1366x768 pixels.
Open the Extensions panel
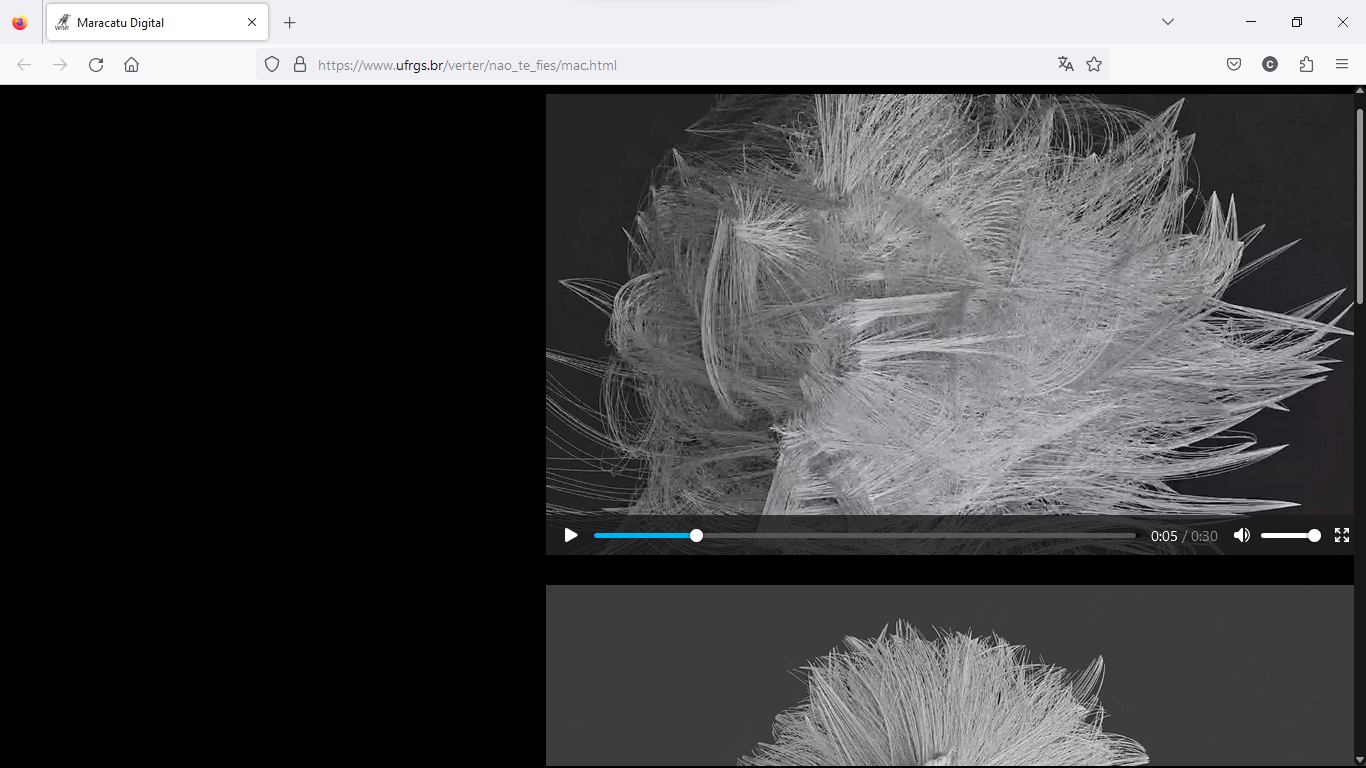tap(1306, 65)
